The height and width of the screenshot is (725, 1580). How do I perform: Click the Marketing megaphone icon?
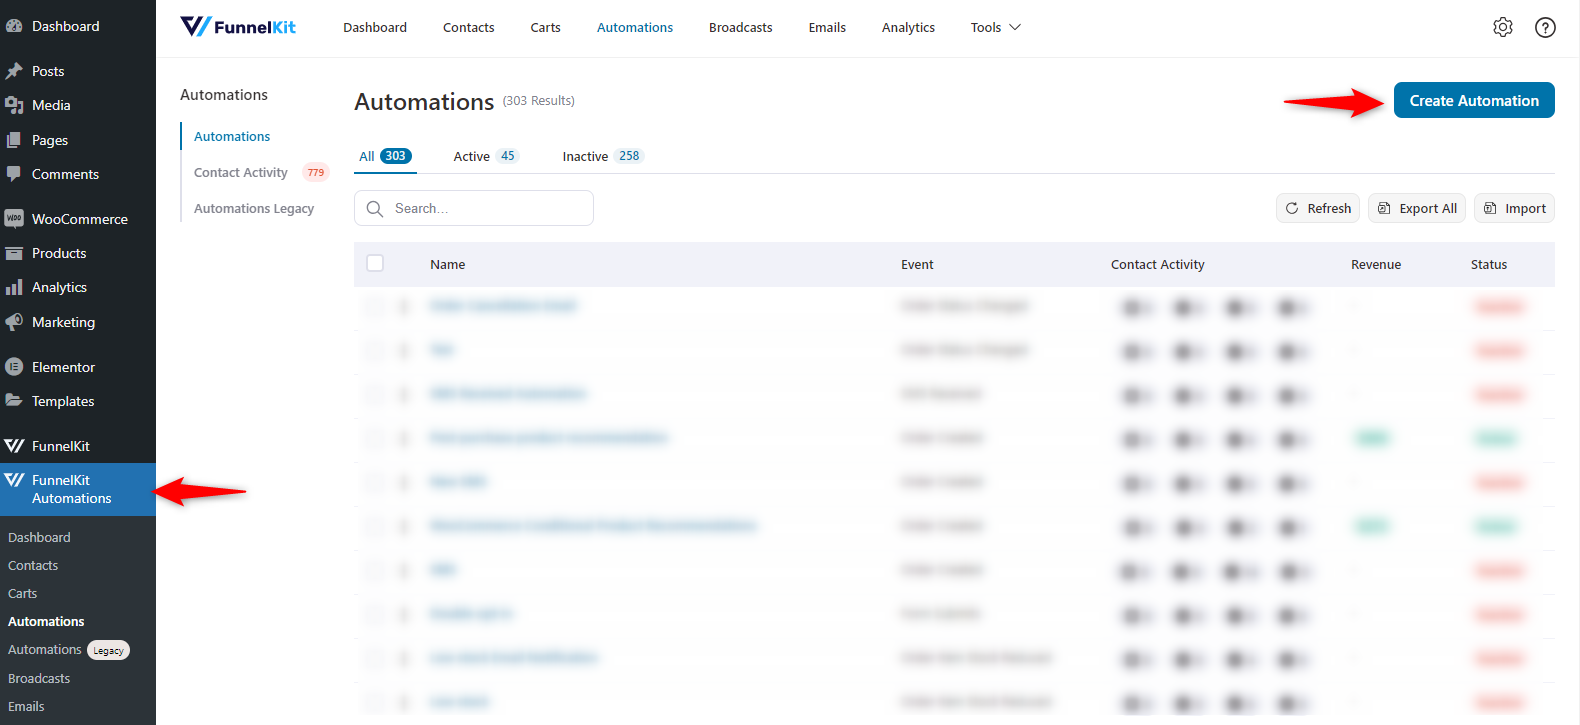pos(14,322)
